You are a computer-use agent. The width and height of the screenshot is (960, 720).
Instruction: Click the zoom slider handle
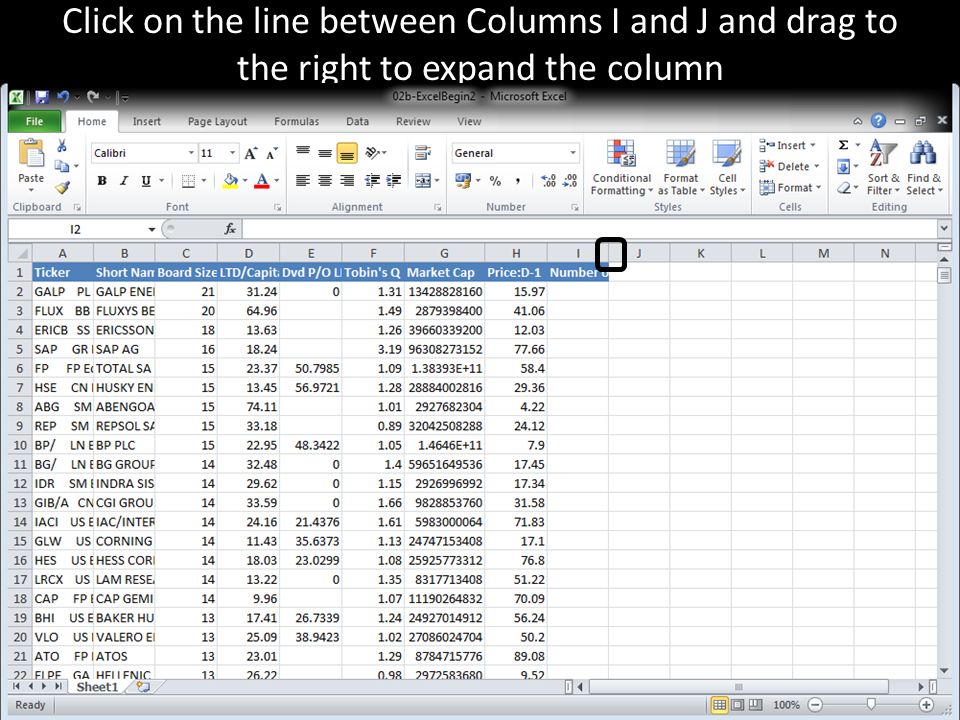tap(871, 705)
